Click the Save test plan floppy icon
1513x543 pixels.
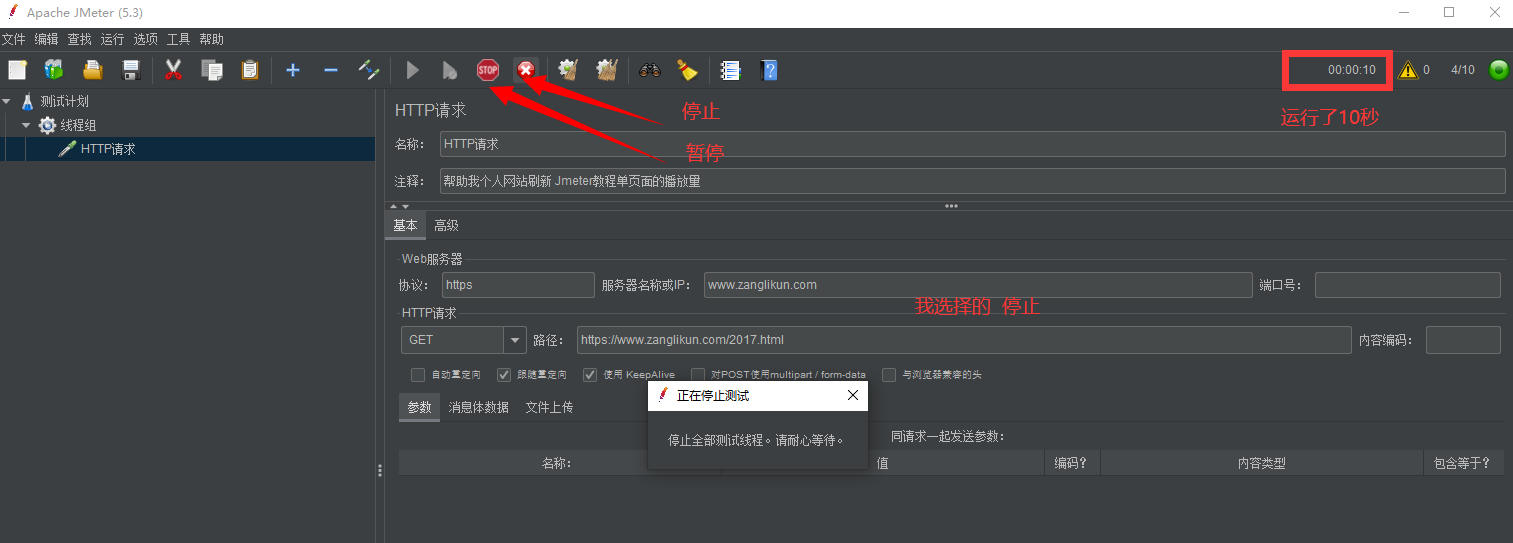tap(130, 70)
